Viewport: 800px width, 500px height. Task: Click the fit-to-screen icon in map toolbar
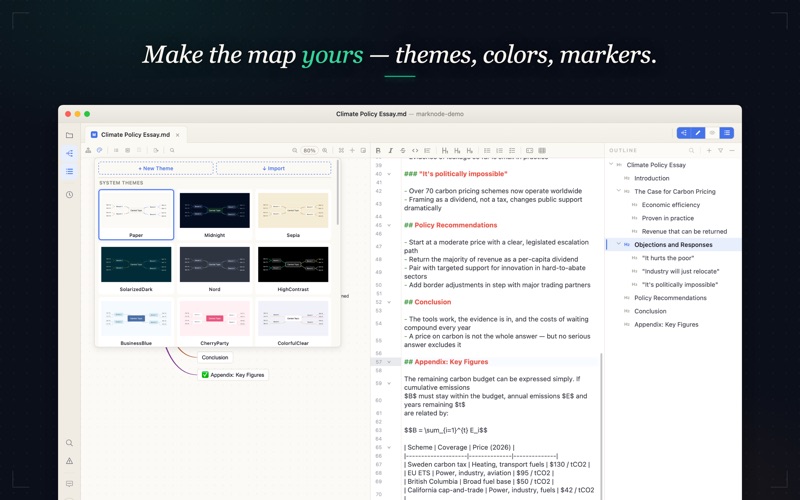tap(341, 151)
